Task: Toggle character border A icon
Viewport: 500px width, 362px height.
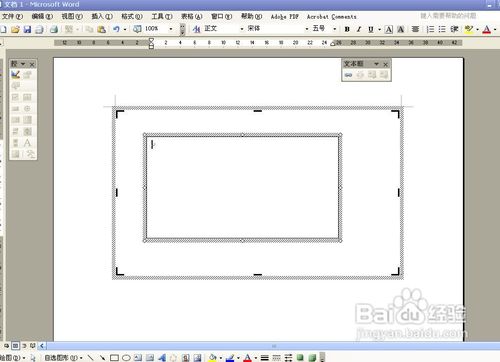Action: coord(389,29)
